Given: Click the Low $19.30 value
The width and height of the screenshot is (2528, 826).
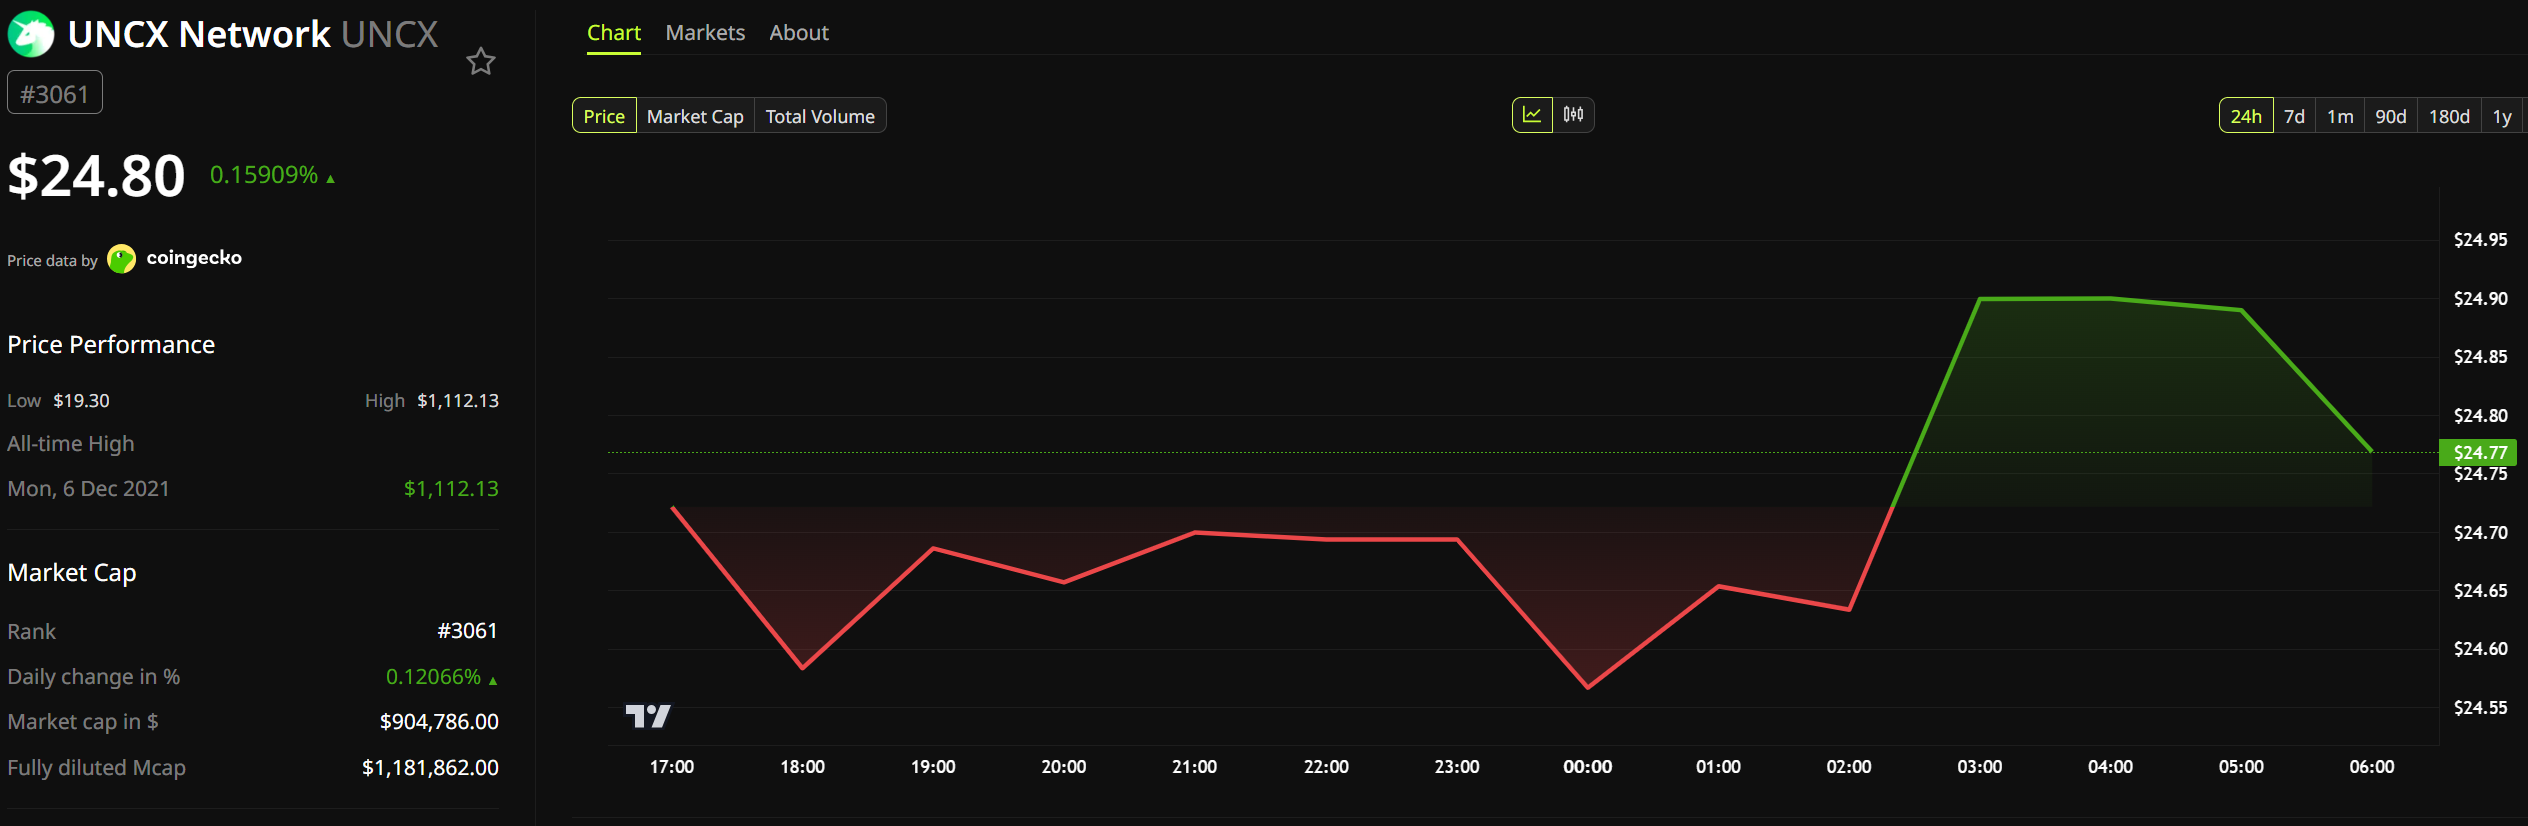Looking at the screenshot, I should tap(81, 401).
